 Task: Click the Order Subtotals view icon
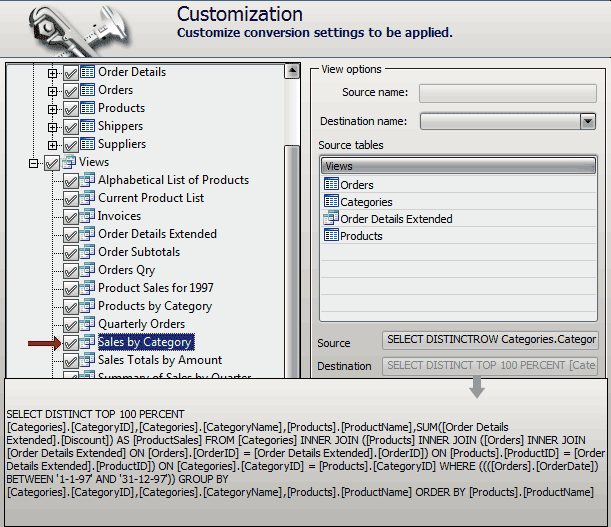click(87, 252)
